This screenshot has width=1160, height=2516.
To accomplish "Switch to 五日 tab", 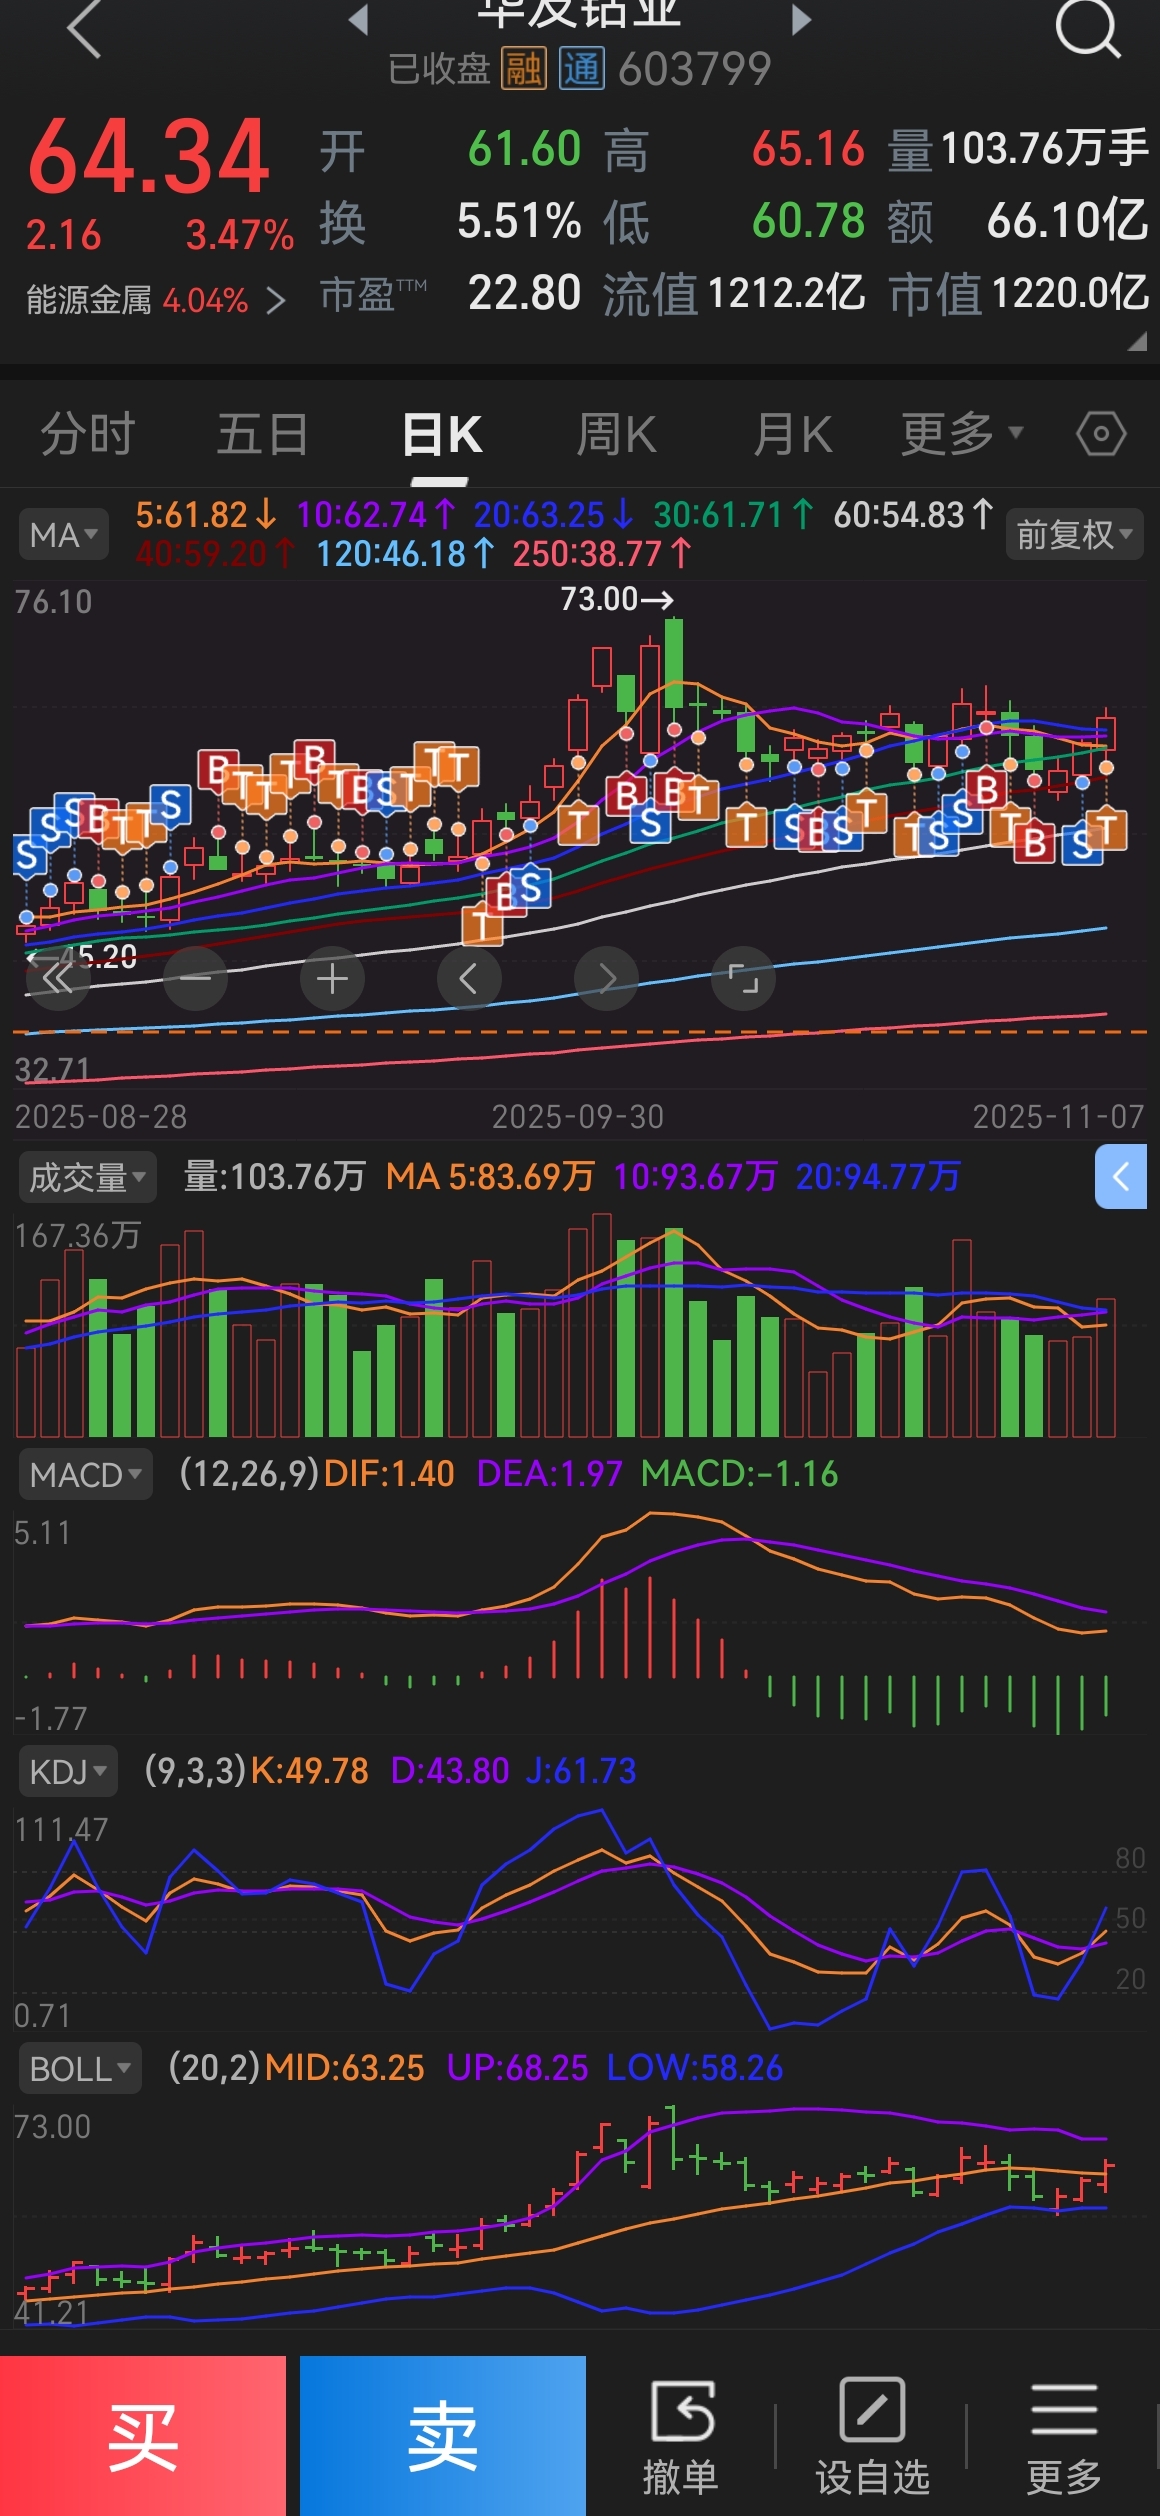I will tap(263, 434).
